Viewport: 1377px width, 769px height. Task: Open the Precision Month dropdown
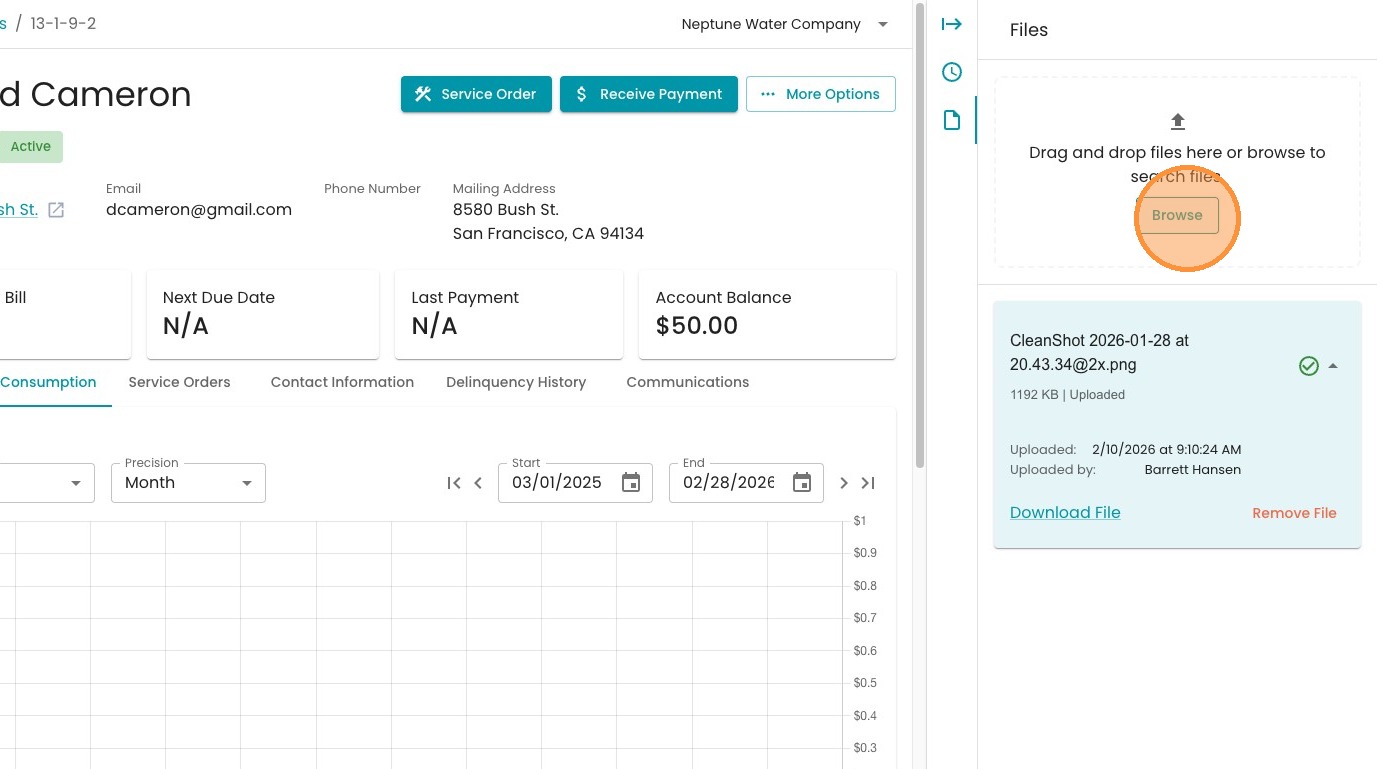(x=188, y=483)
